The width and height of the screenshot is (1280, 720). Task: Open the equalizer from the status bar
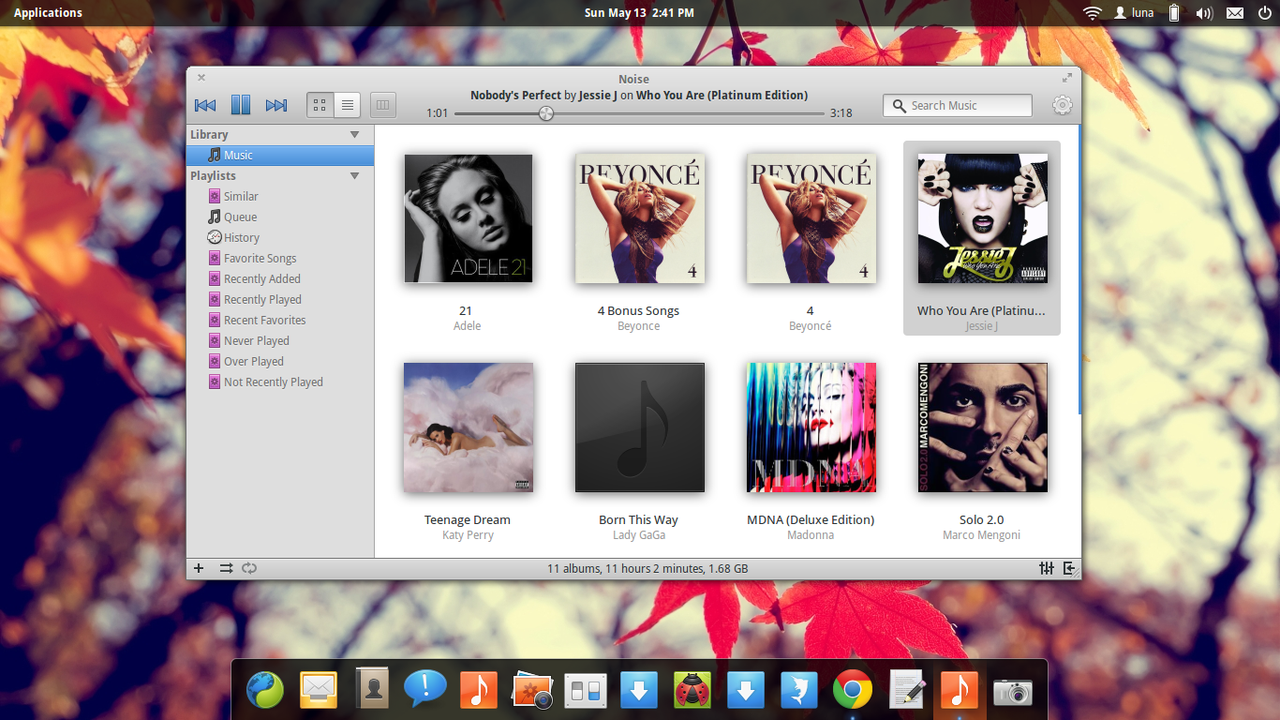click(1046, 568)
